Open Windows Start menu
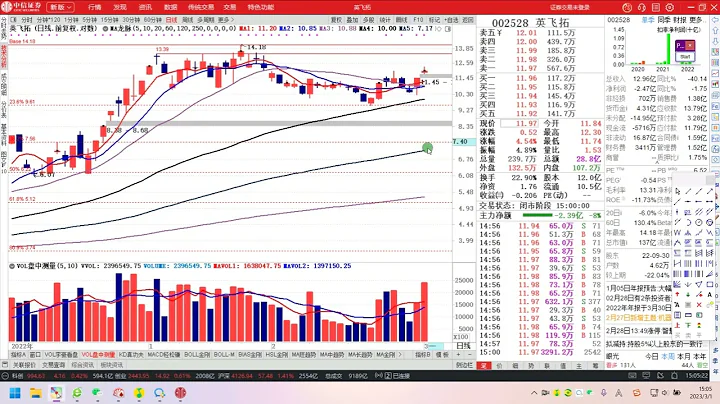This screenshot has height=404, width=720. tap(15, 393)
